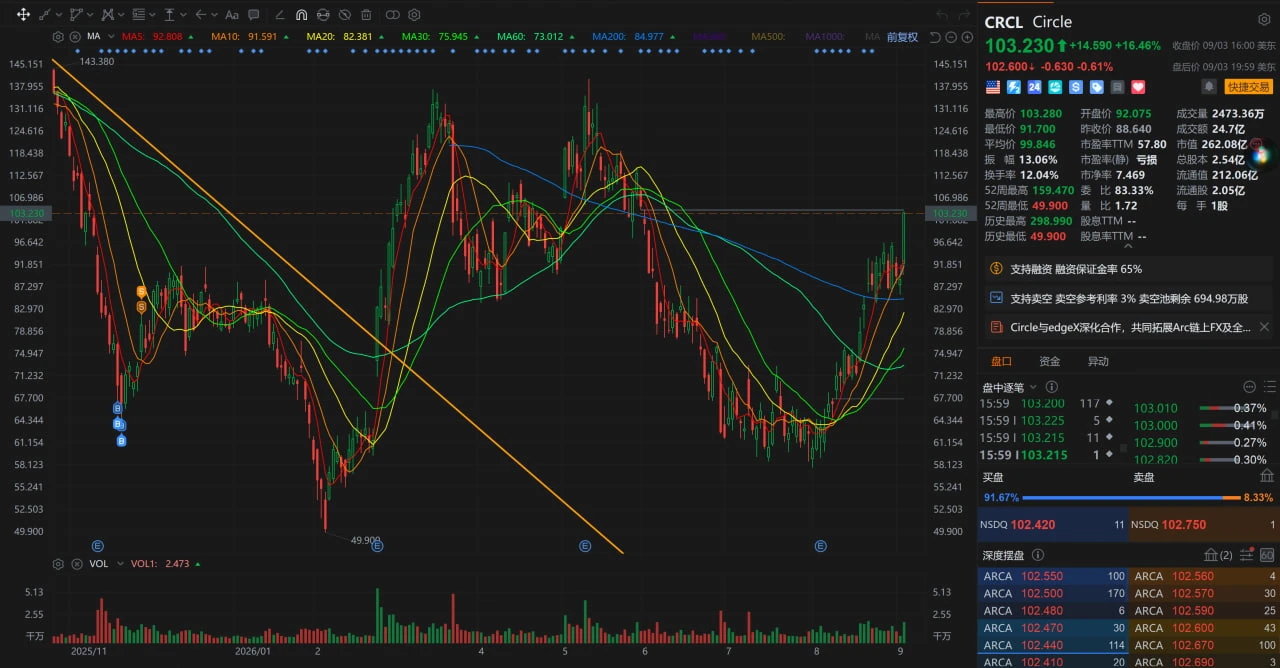Set a price alert with bell icon

[x=1209, y=87]
